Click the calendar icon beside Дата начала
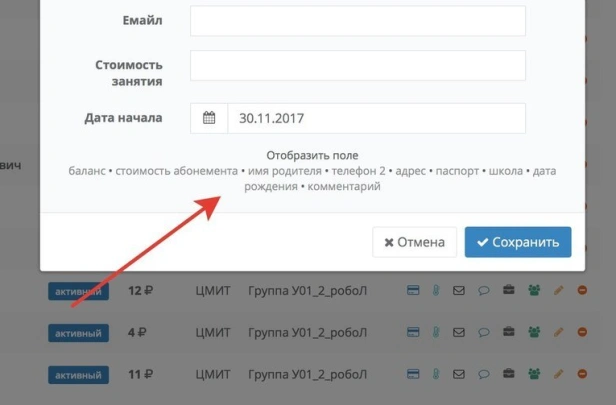The image size is (616, 405). coord(209,118)
